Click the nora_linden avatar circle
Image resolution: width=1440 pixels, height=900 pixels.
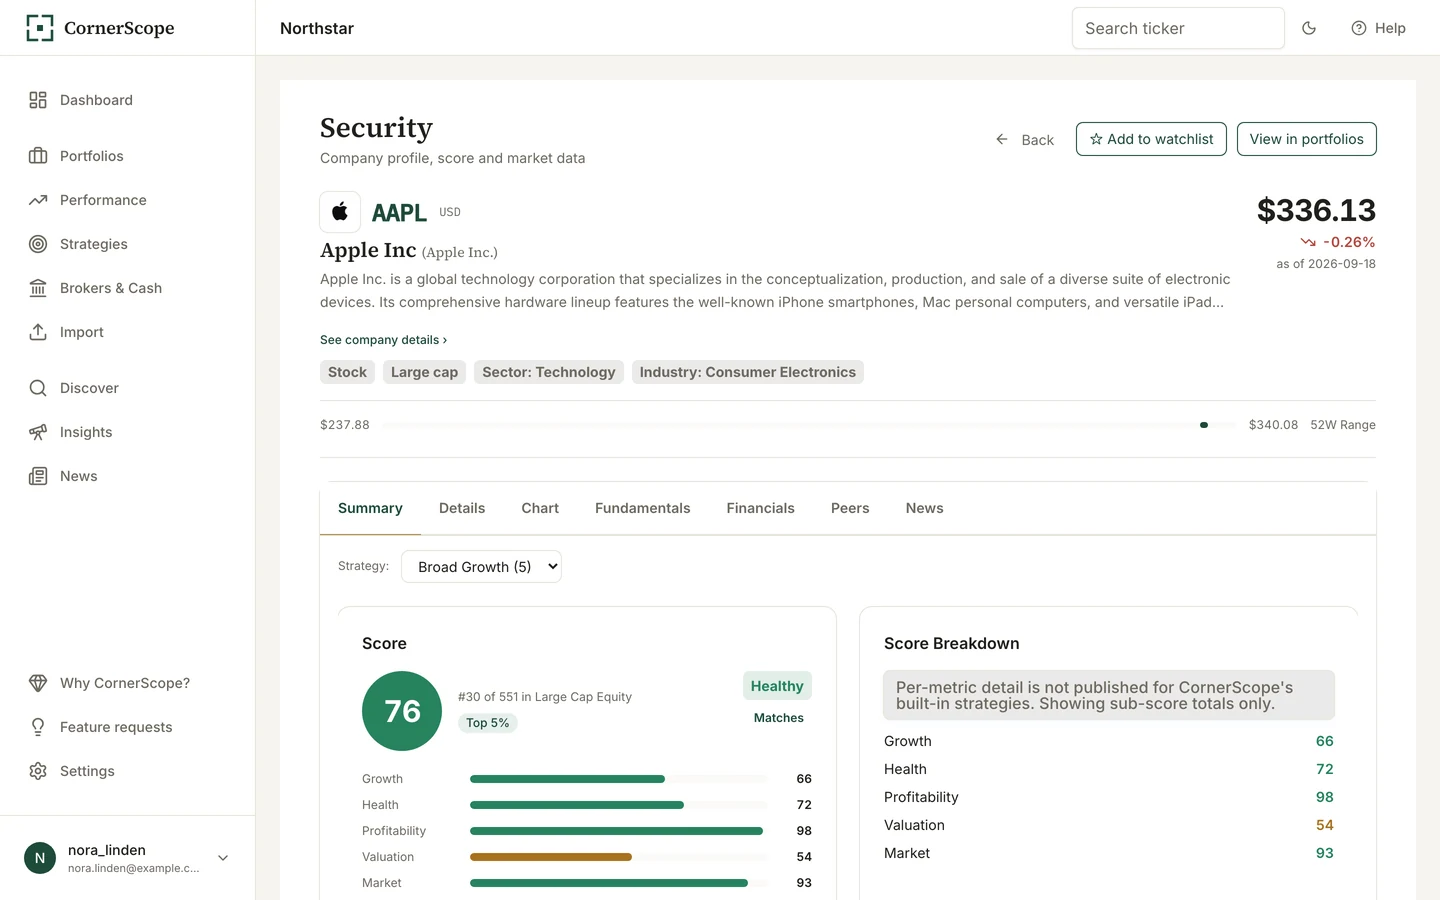point(40,858)
